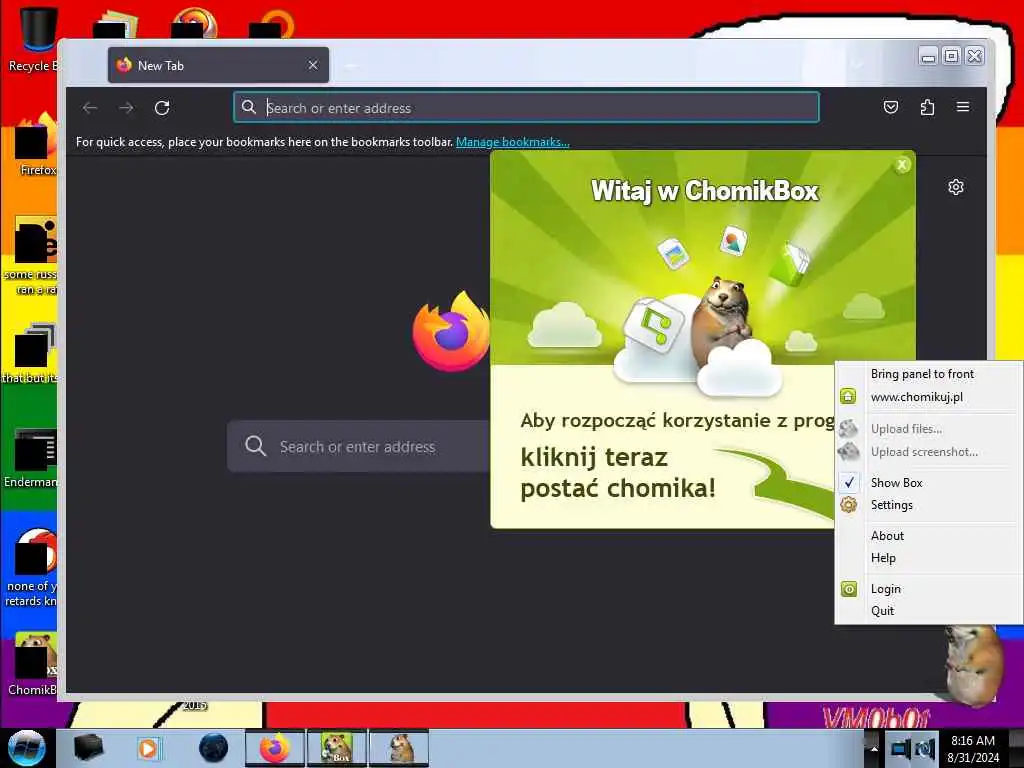The image size is (1024, 768).
Task: Open the media player taskbar icon
Action: tap(150, 748)
